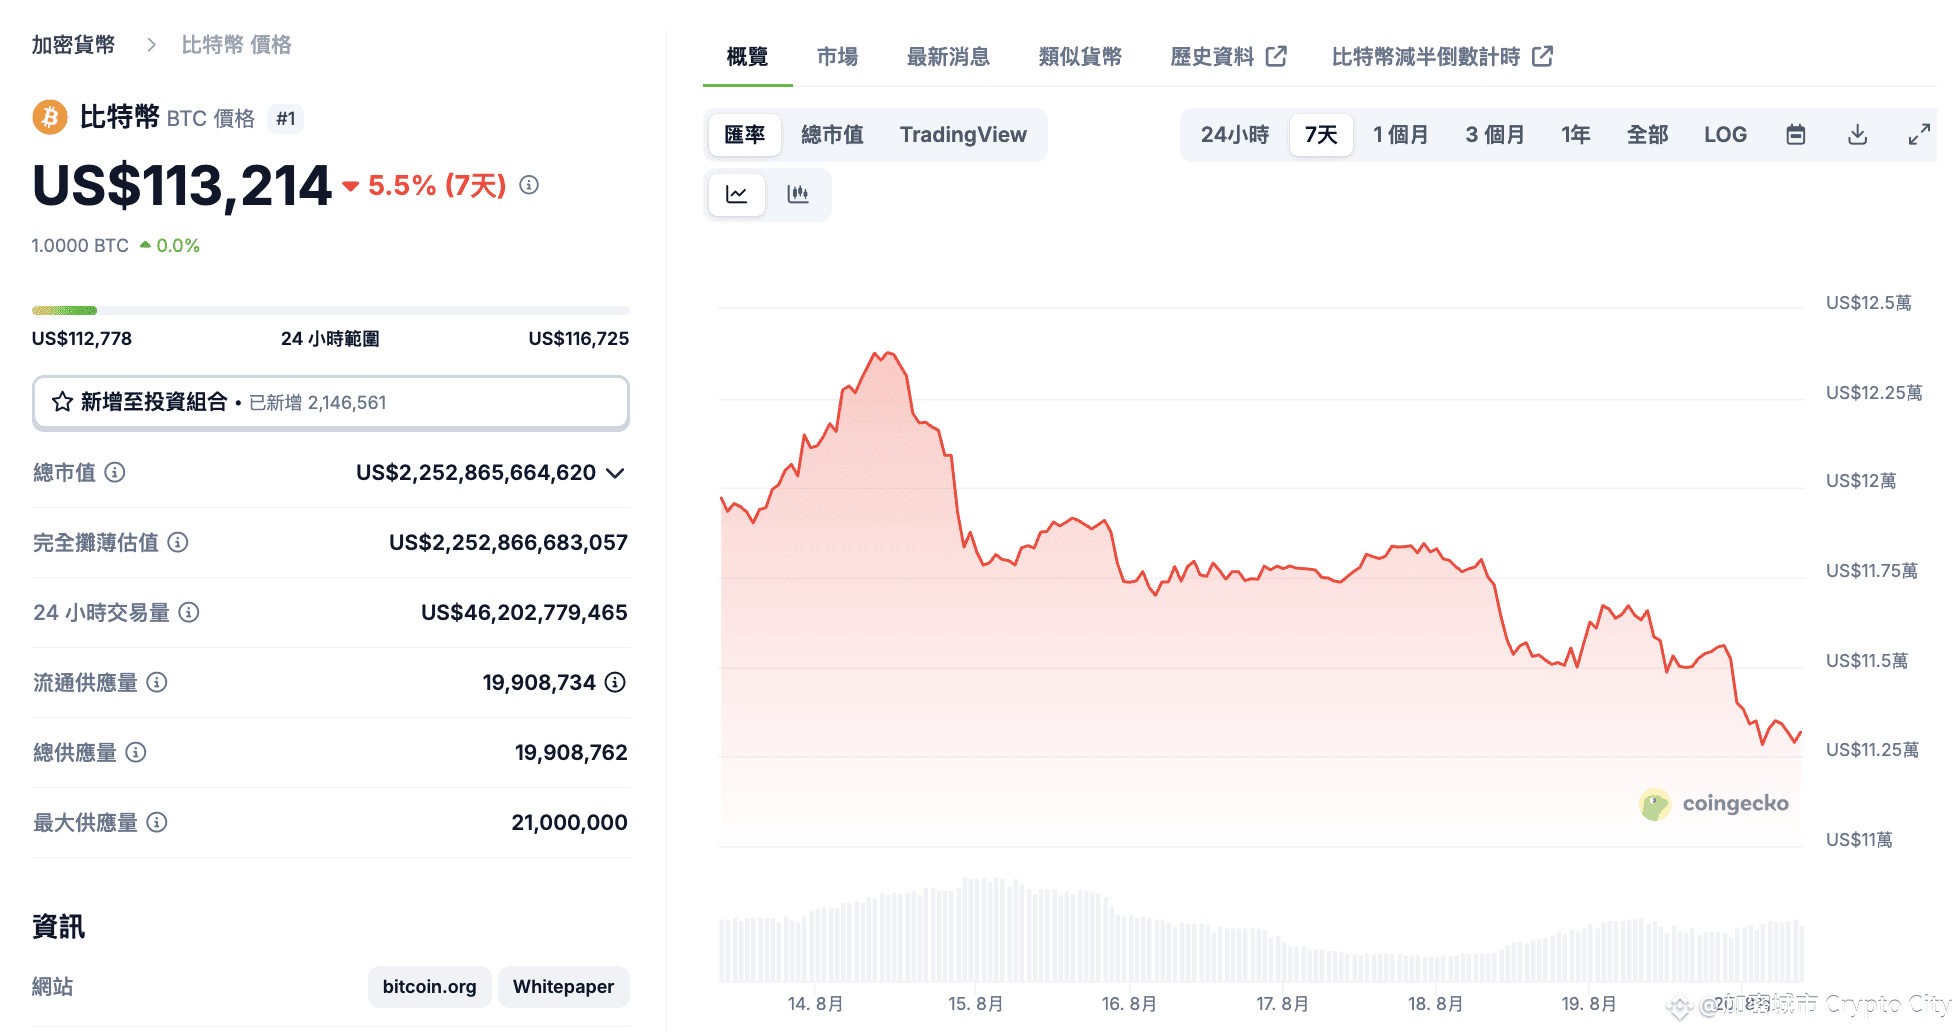Click the 21,000,000 max supply value
This screenshot has width=1960, height=1032.
tap(570, 823)
